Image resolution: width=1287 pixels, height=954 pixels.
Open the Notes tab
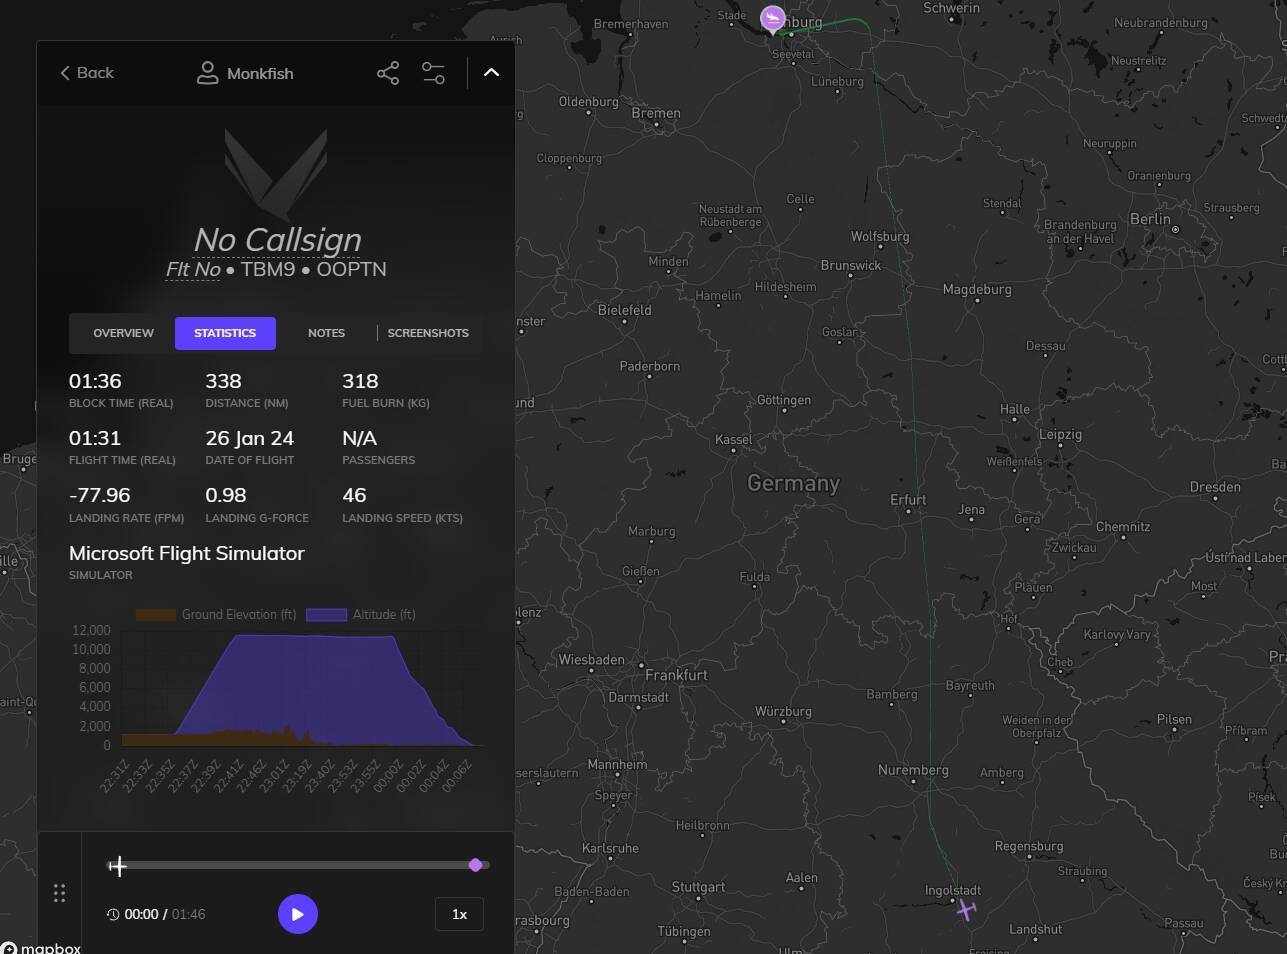[326, 333]
